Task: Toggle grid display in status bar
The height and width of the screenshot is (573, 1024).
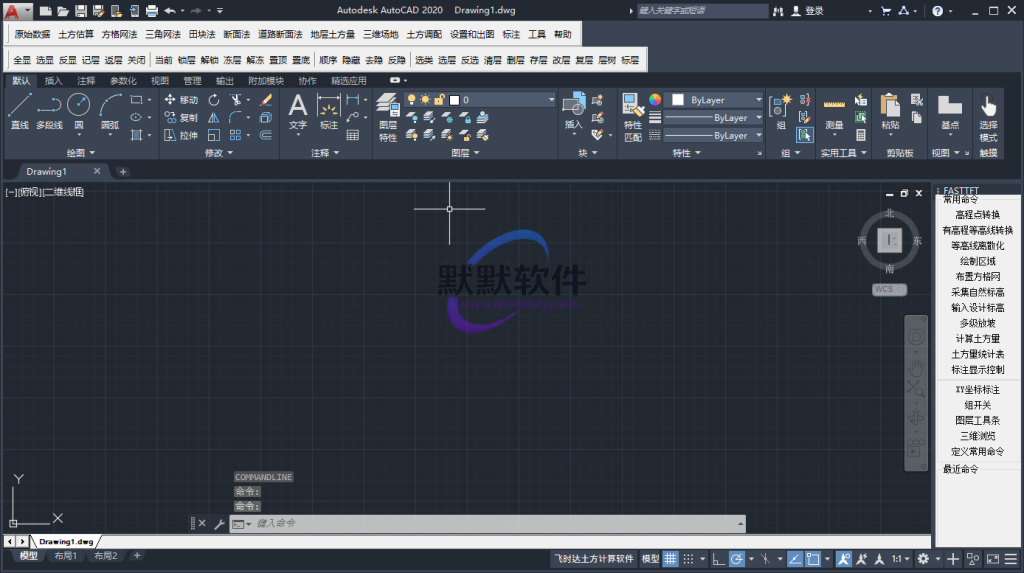Action: pos(671,559)
